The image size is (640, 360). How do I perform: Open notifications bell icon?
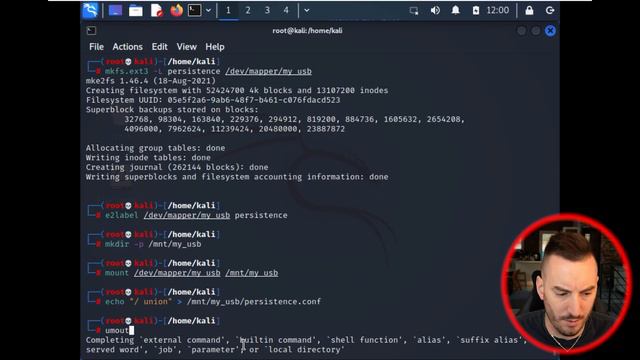(456, 10)
